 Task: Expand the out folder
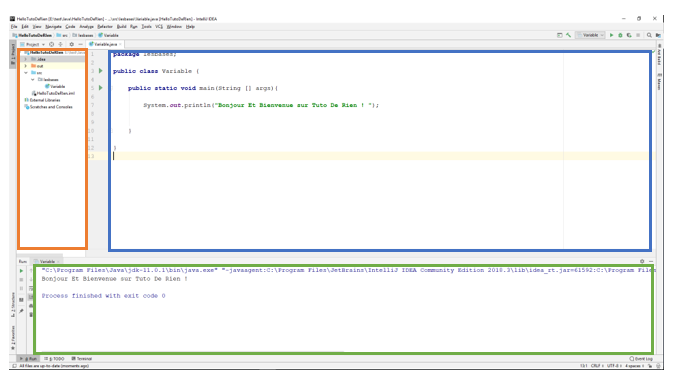click(x=26, y=66)
